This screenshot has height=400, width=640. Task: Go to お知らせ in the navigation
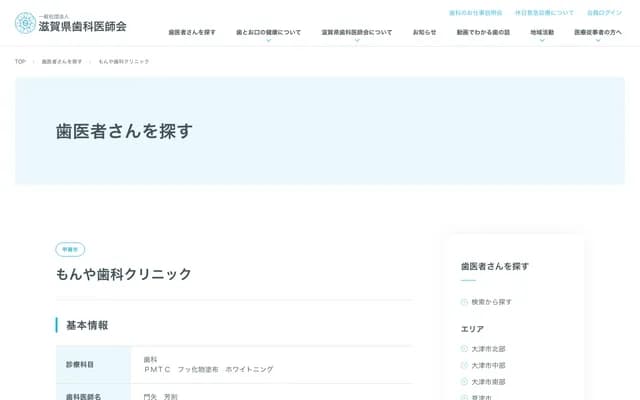[424, 32]
